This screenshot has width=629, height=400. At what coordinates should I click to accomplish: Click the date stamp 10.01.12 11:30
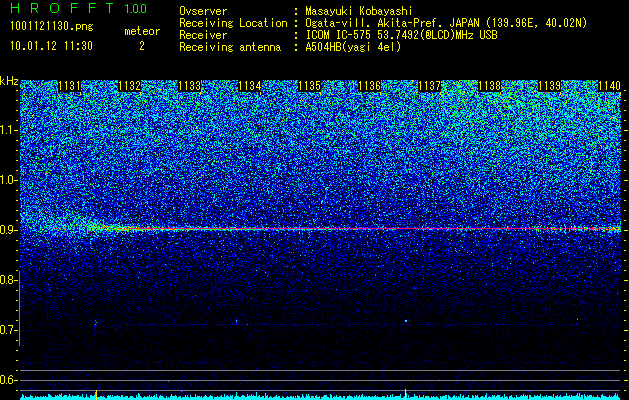click(51, 46)
